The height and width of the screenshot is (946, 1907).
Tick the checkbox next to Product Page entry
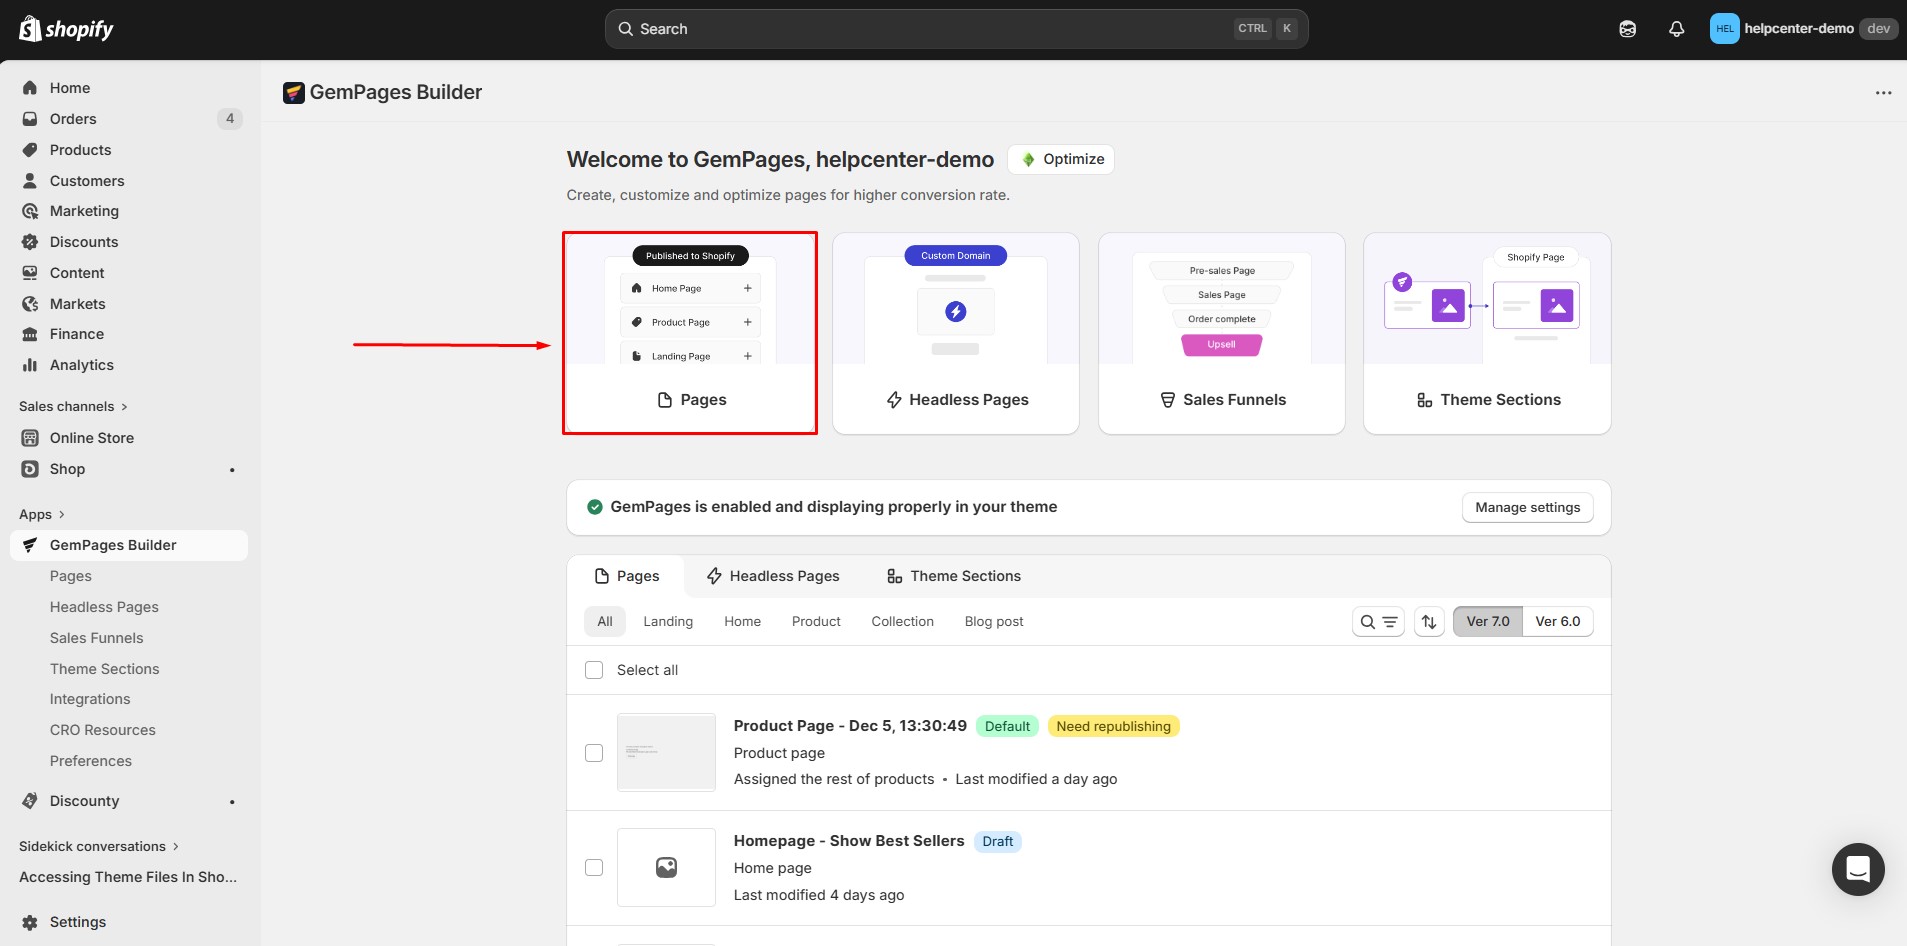click(593, 752)
